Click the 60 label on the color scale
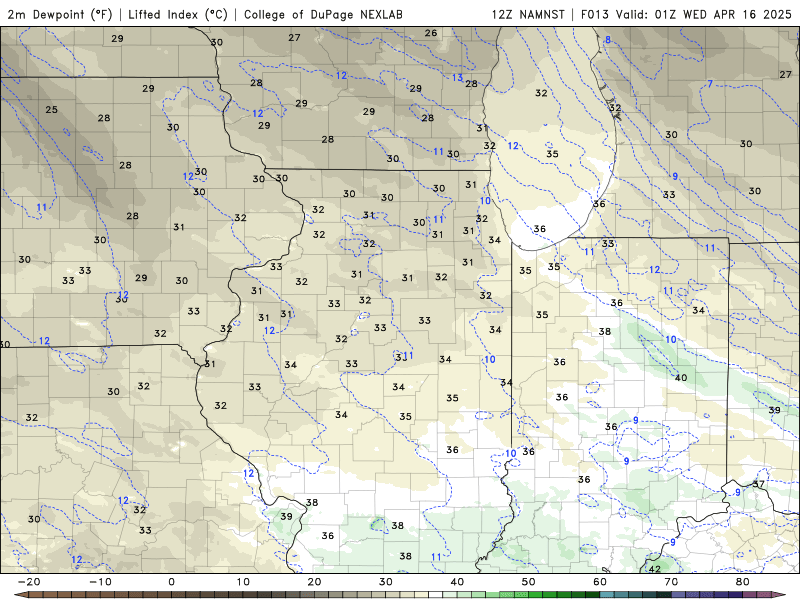The width and height of the screenshot is (800, 600). point(600,582)
